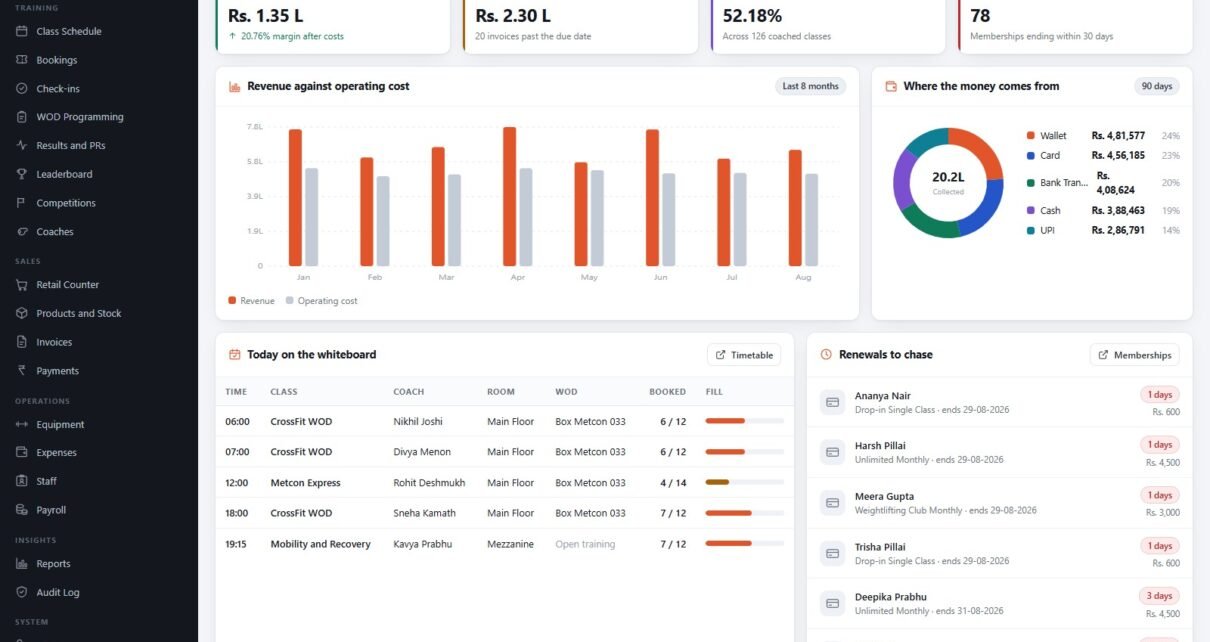This screenshot has width=1210, height=642.
Task: Toggle the Revenue legend in the chart
Action: [251, 301]
